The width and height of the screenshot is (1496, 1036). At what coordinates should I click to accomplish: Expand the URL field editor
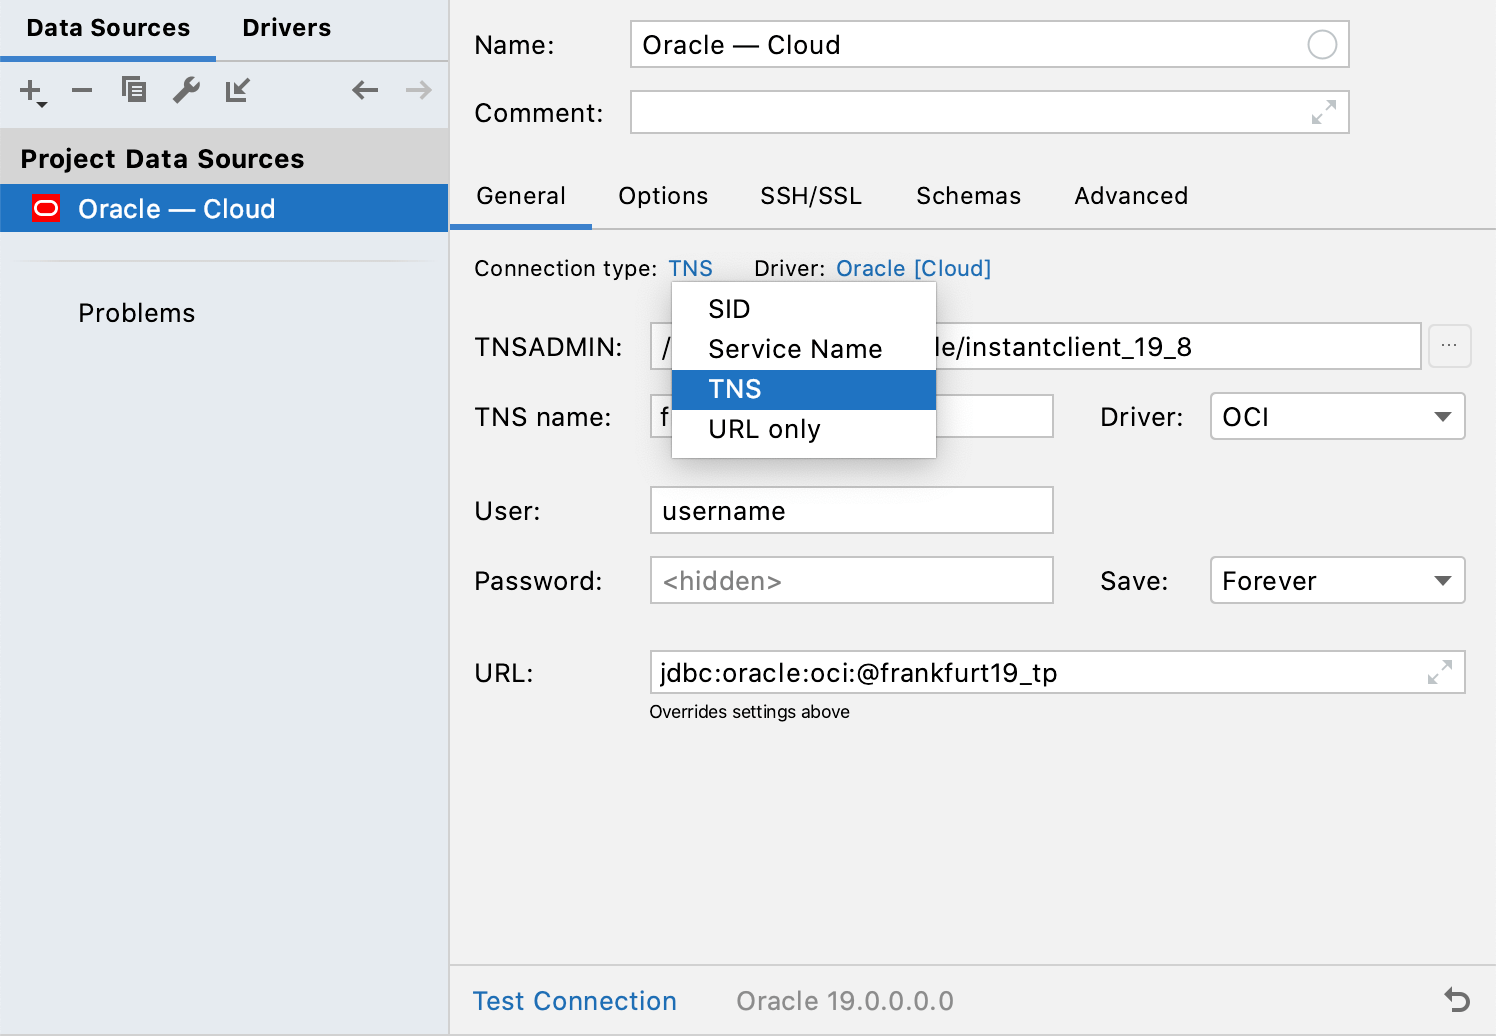(1439, 672)
